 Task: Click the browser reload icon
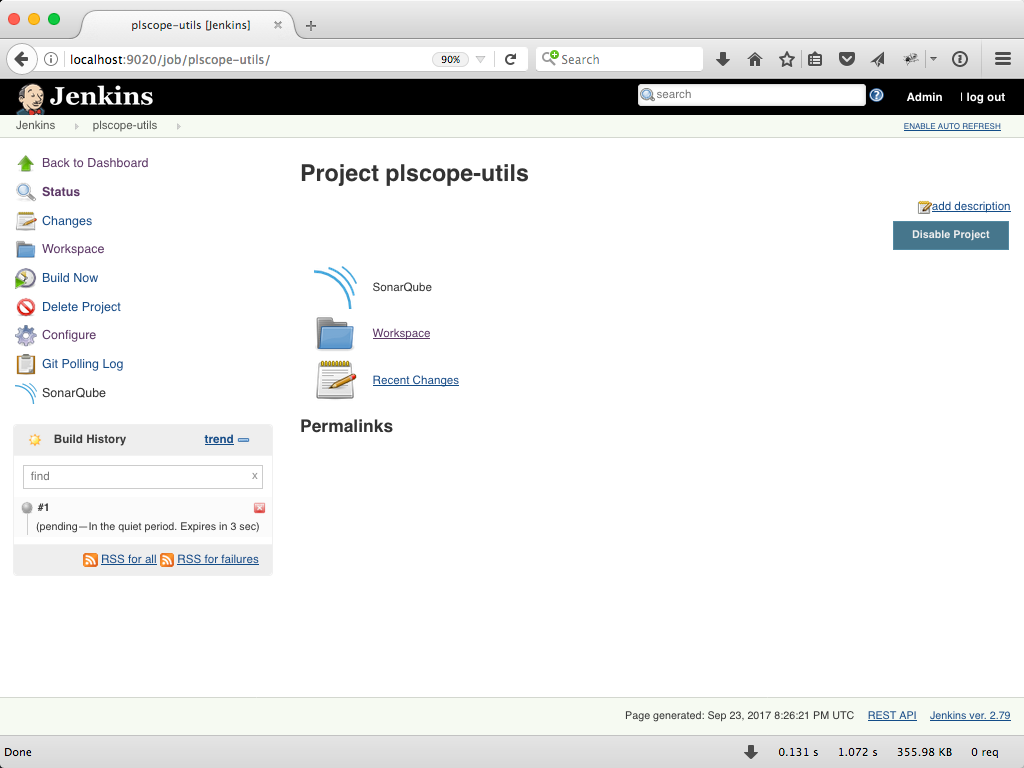point(511,59)
